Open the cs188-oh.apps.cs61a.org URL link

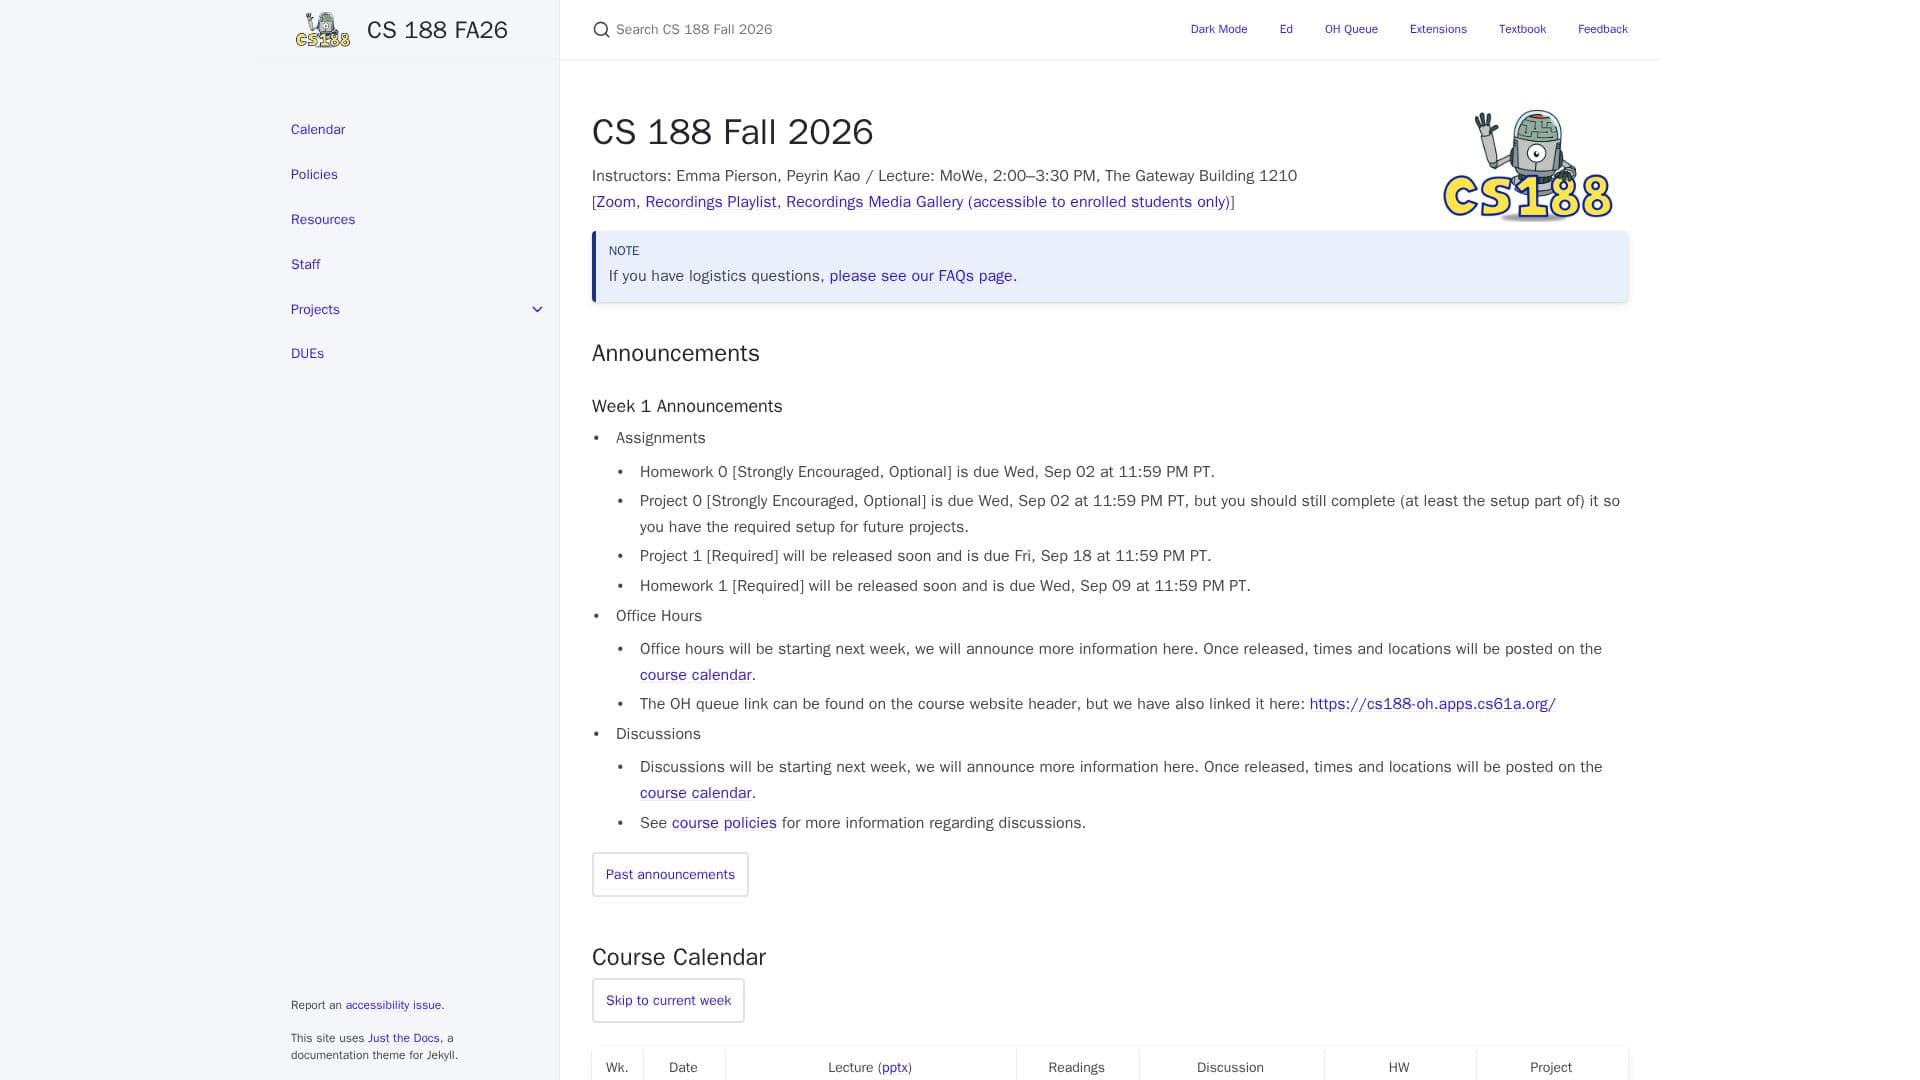(1432, 704)
